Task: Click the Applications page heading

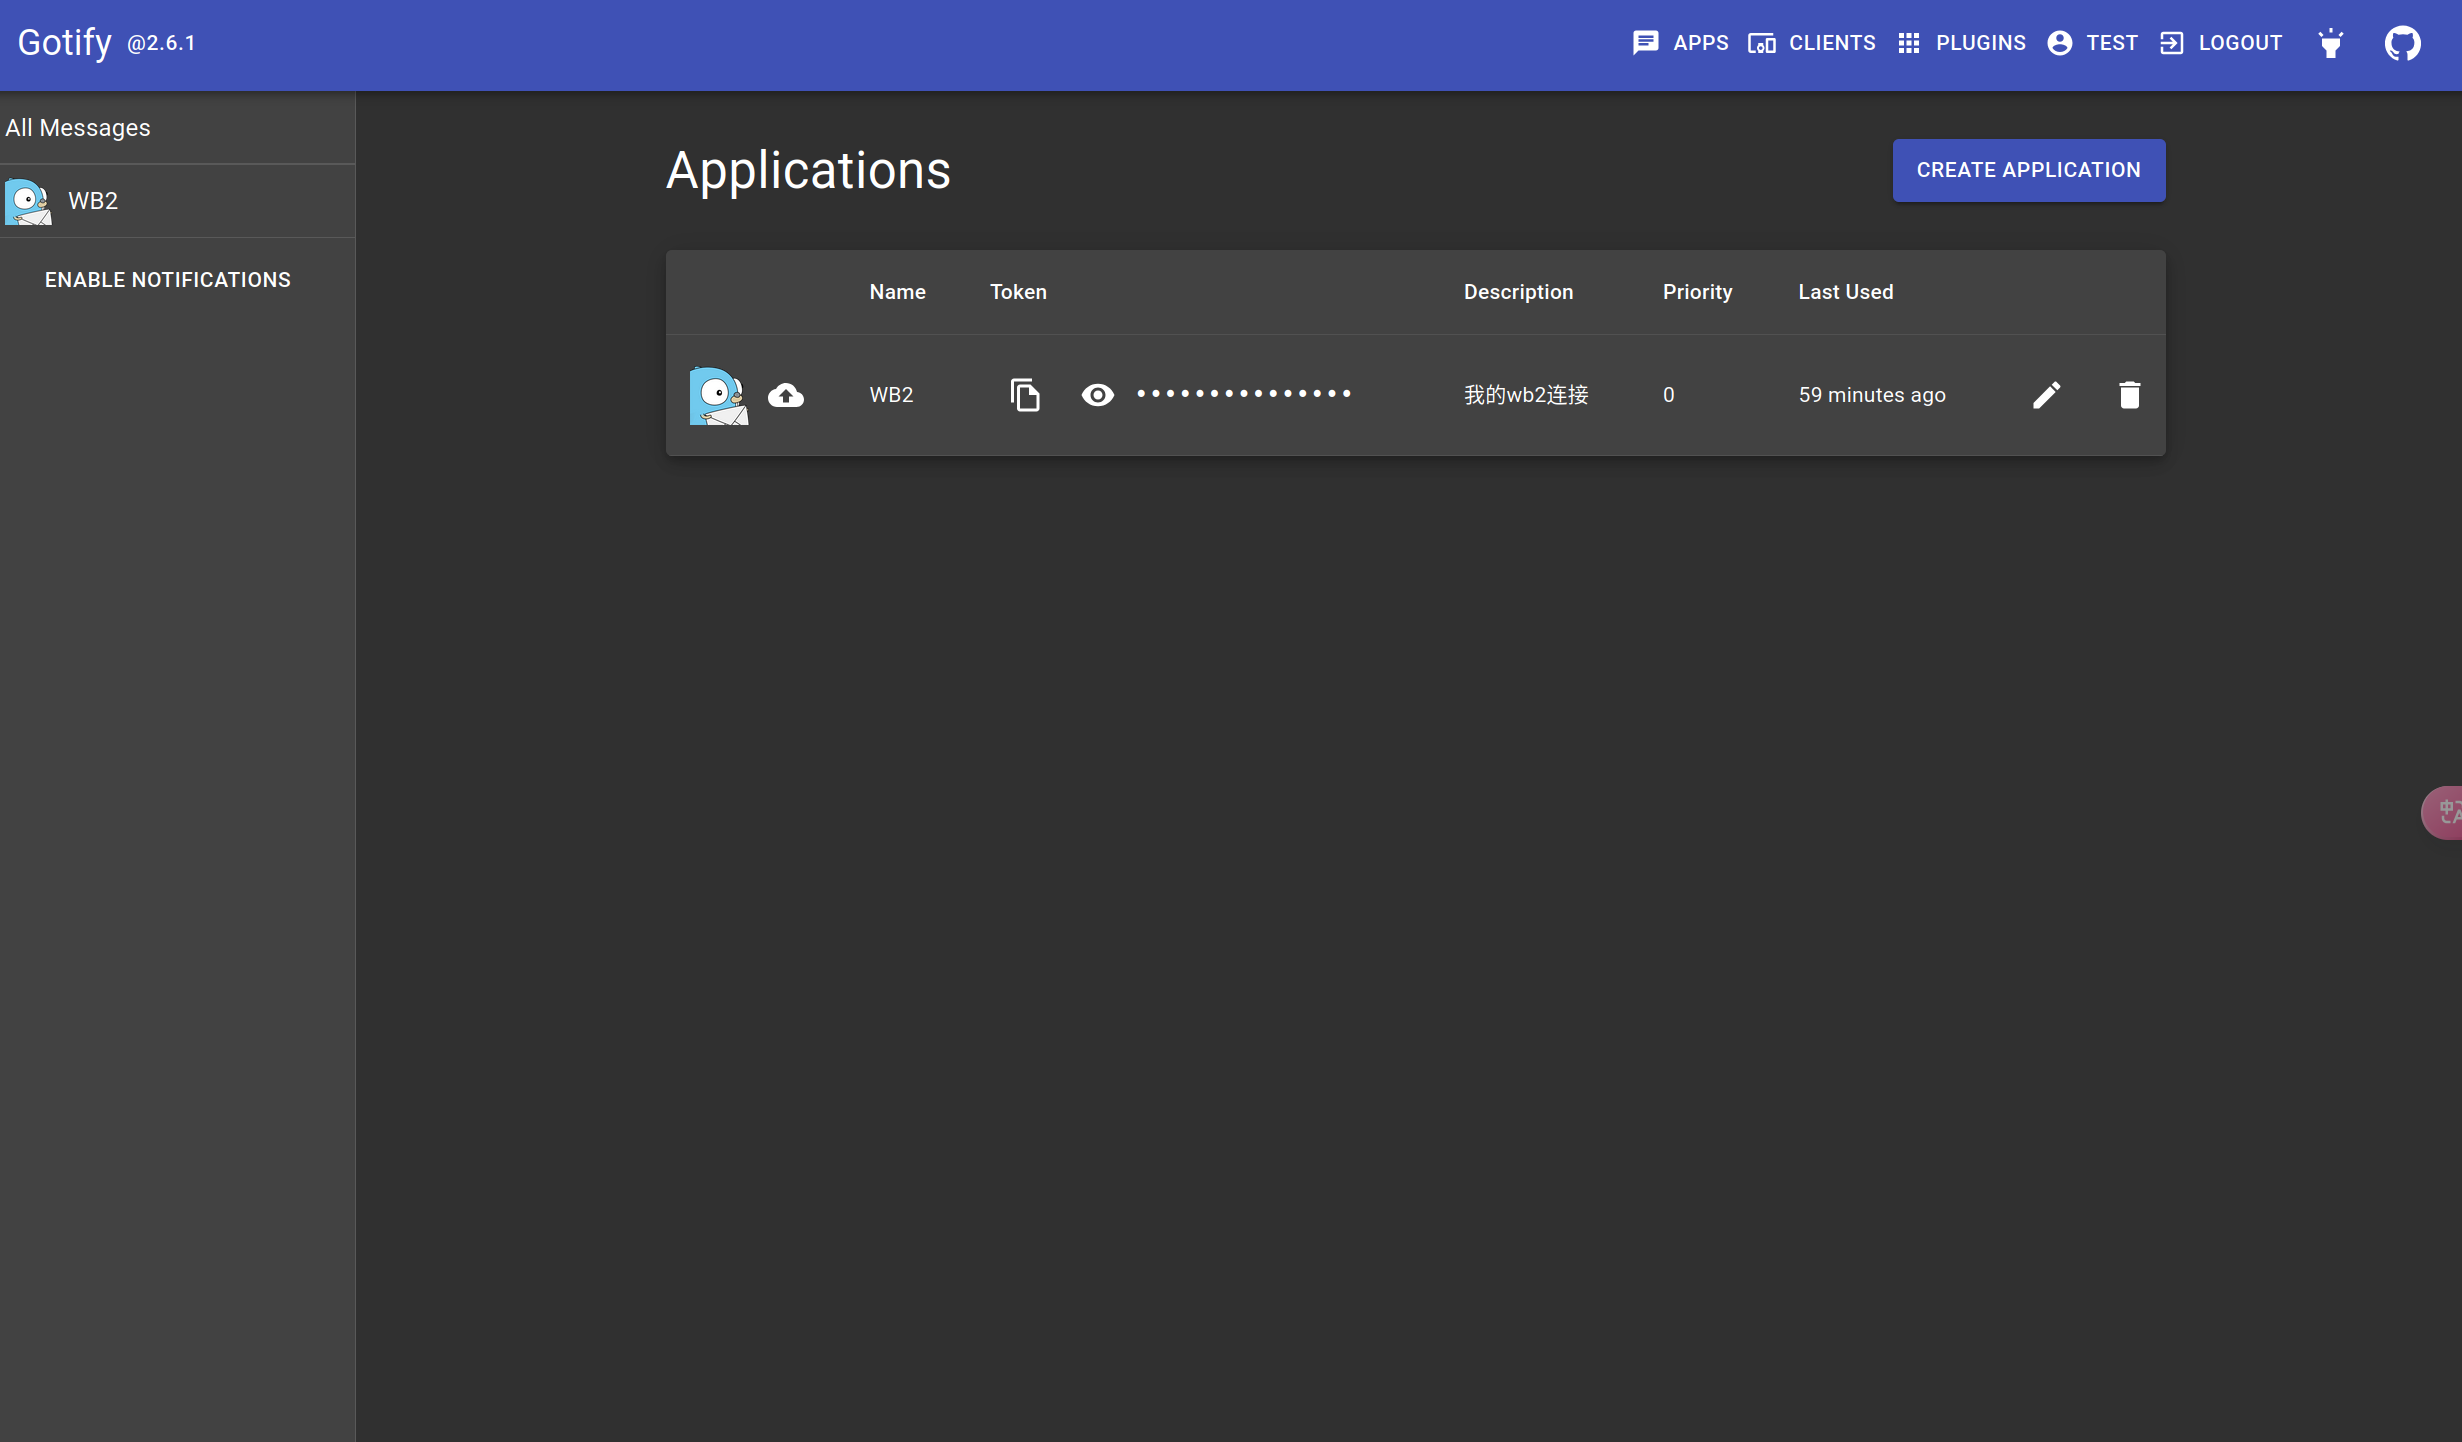Action: pos(808,170)
